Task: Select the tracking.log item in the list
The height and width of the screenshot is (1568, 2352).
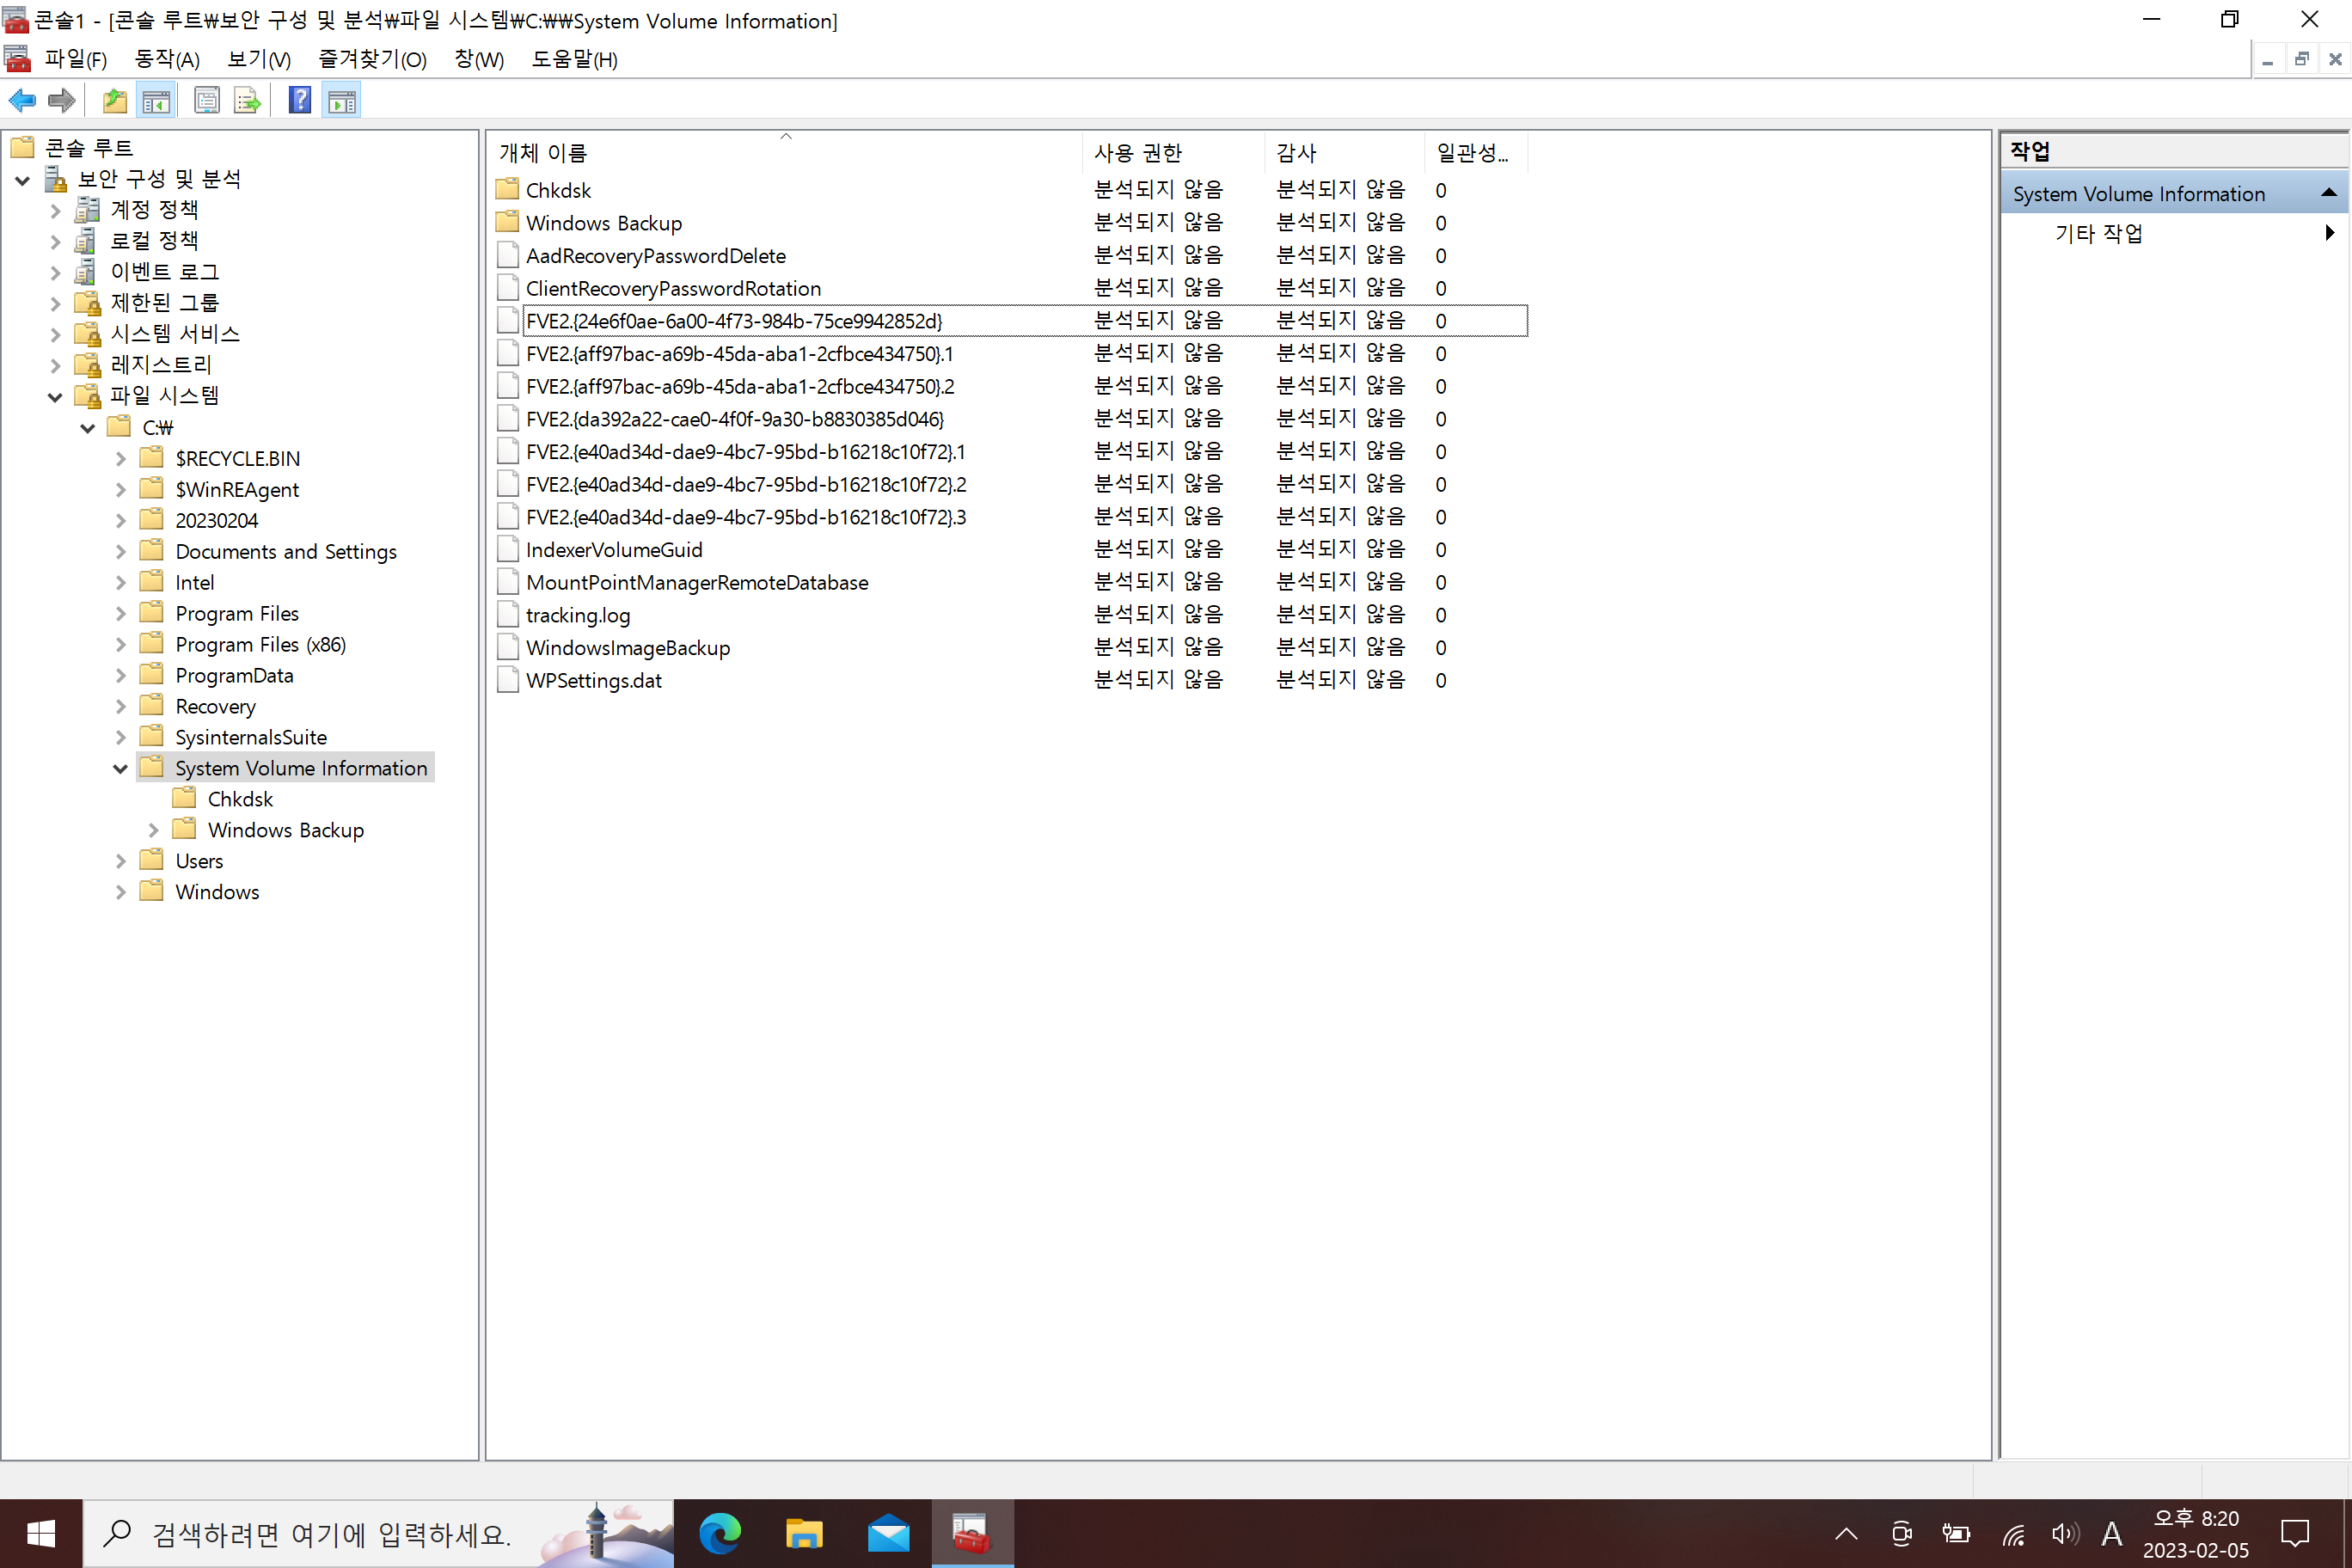Action: pyautogui.click(x=578, y=615)
